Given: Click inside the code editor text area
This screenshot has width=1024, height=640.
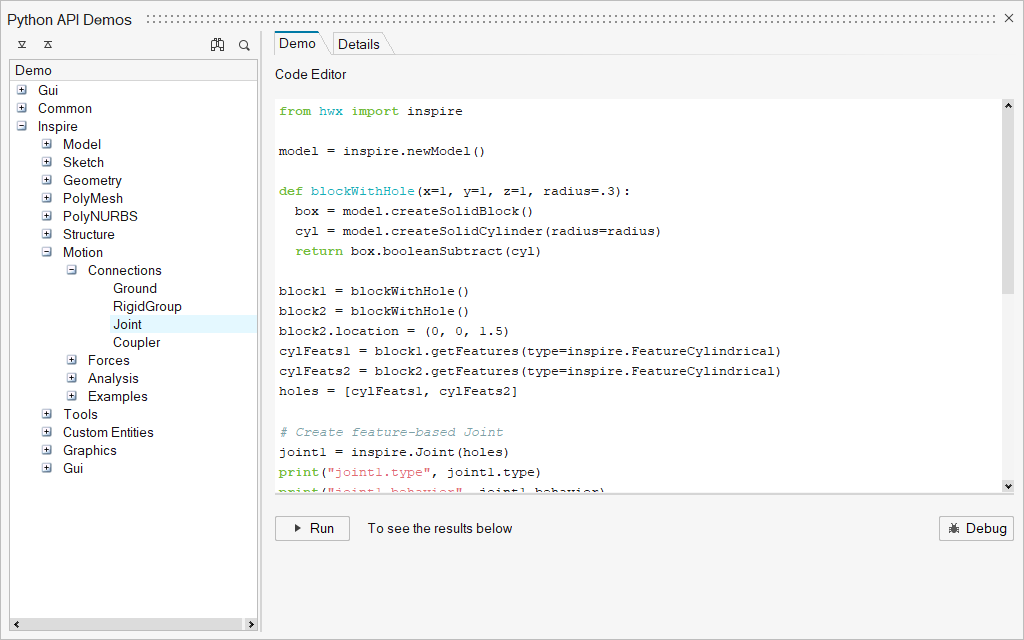Looking at the screenshot, I should [x=640, y=300].
